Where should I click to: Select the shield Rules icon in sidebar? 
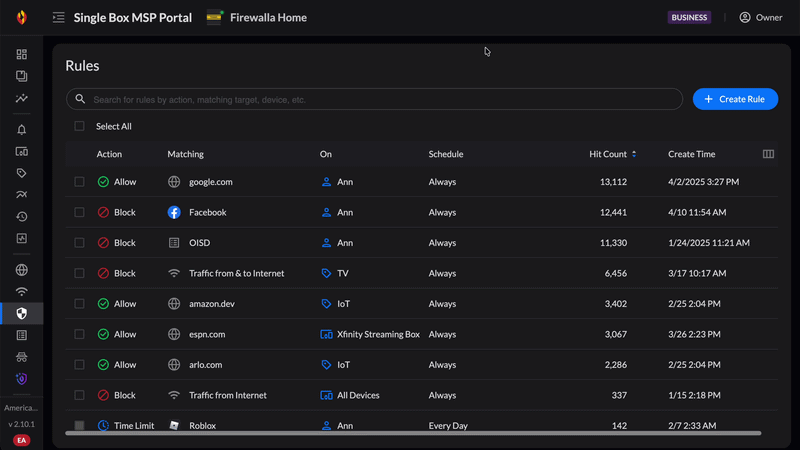(21, 313)
